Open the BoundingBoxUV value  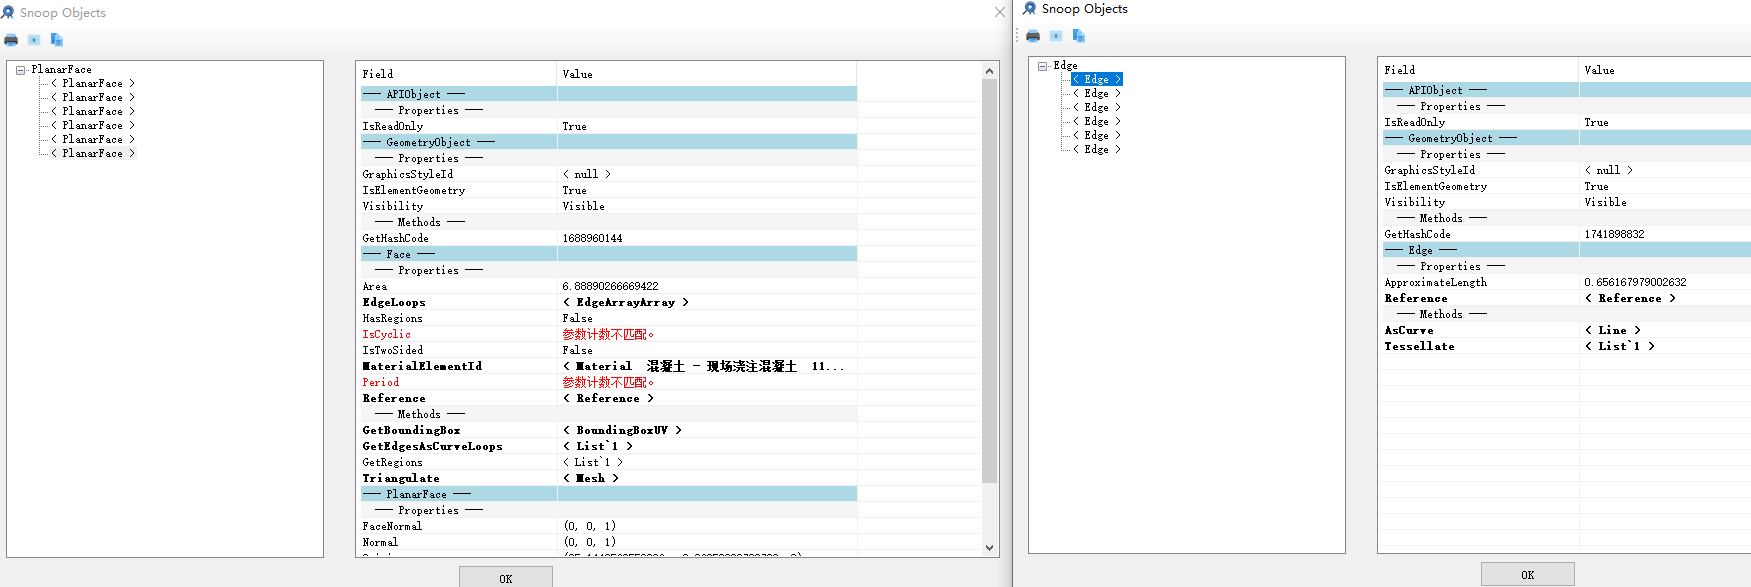coord(622,430)
